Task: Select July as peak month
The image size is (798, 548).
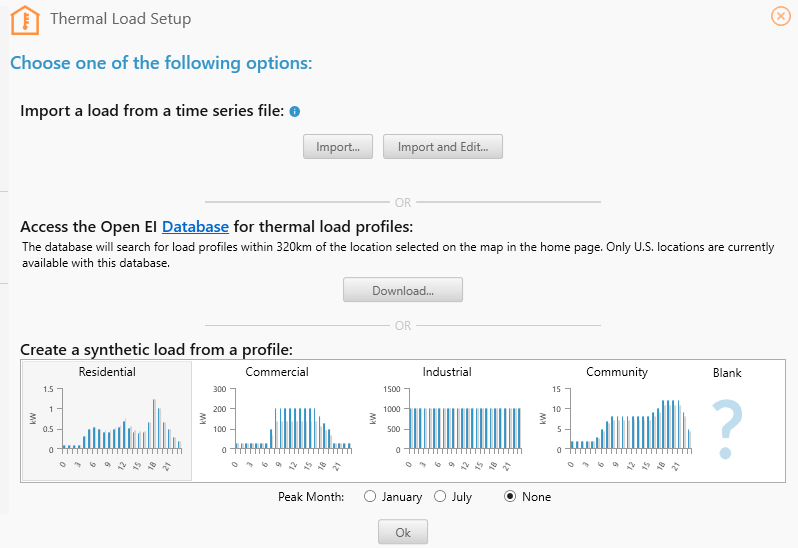Action: pyautogui.click(x=440, y=497)
